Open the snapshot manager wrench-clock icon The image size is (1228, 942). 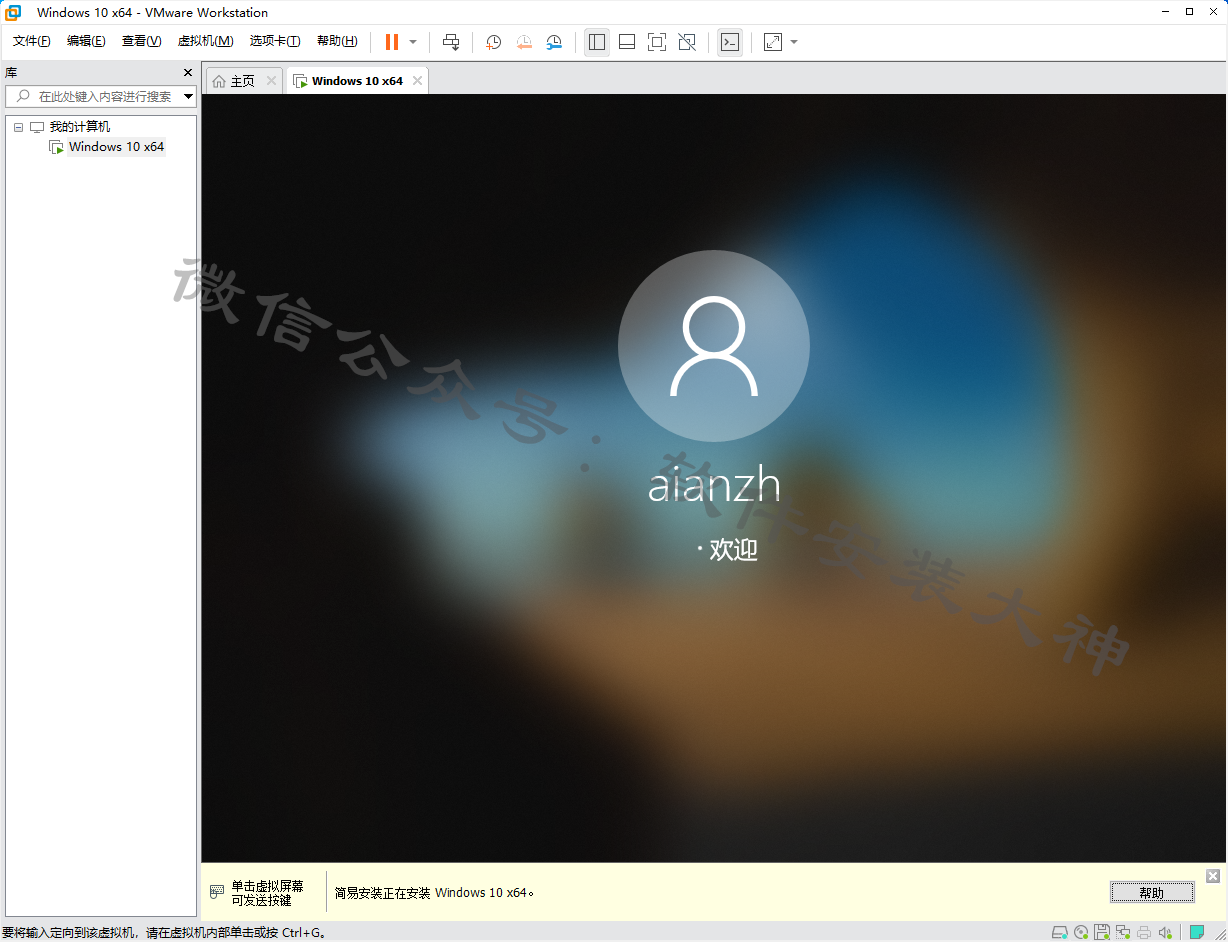tap(554, 42)
